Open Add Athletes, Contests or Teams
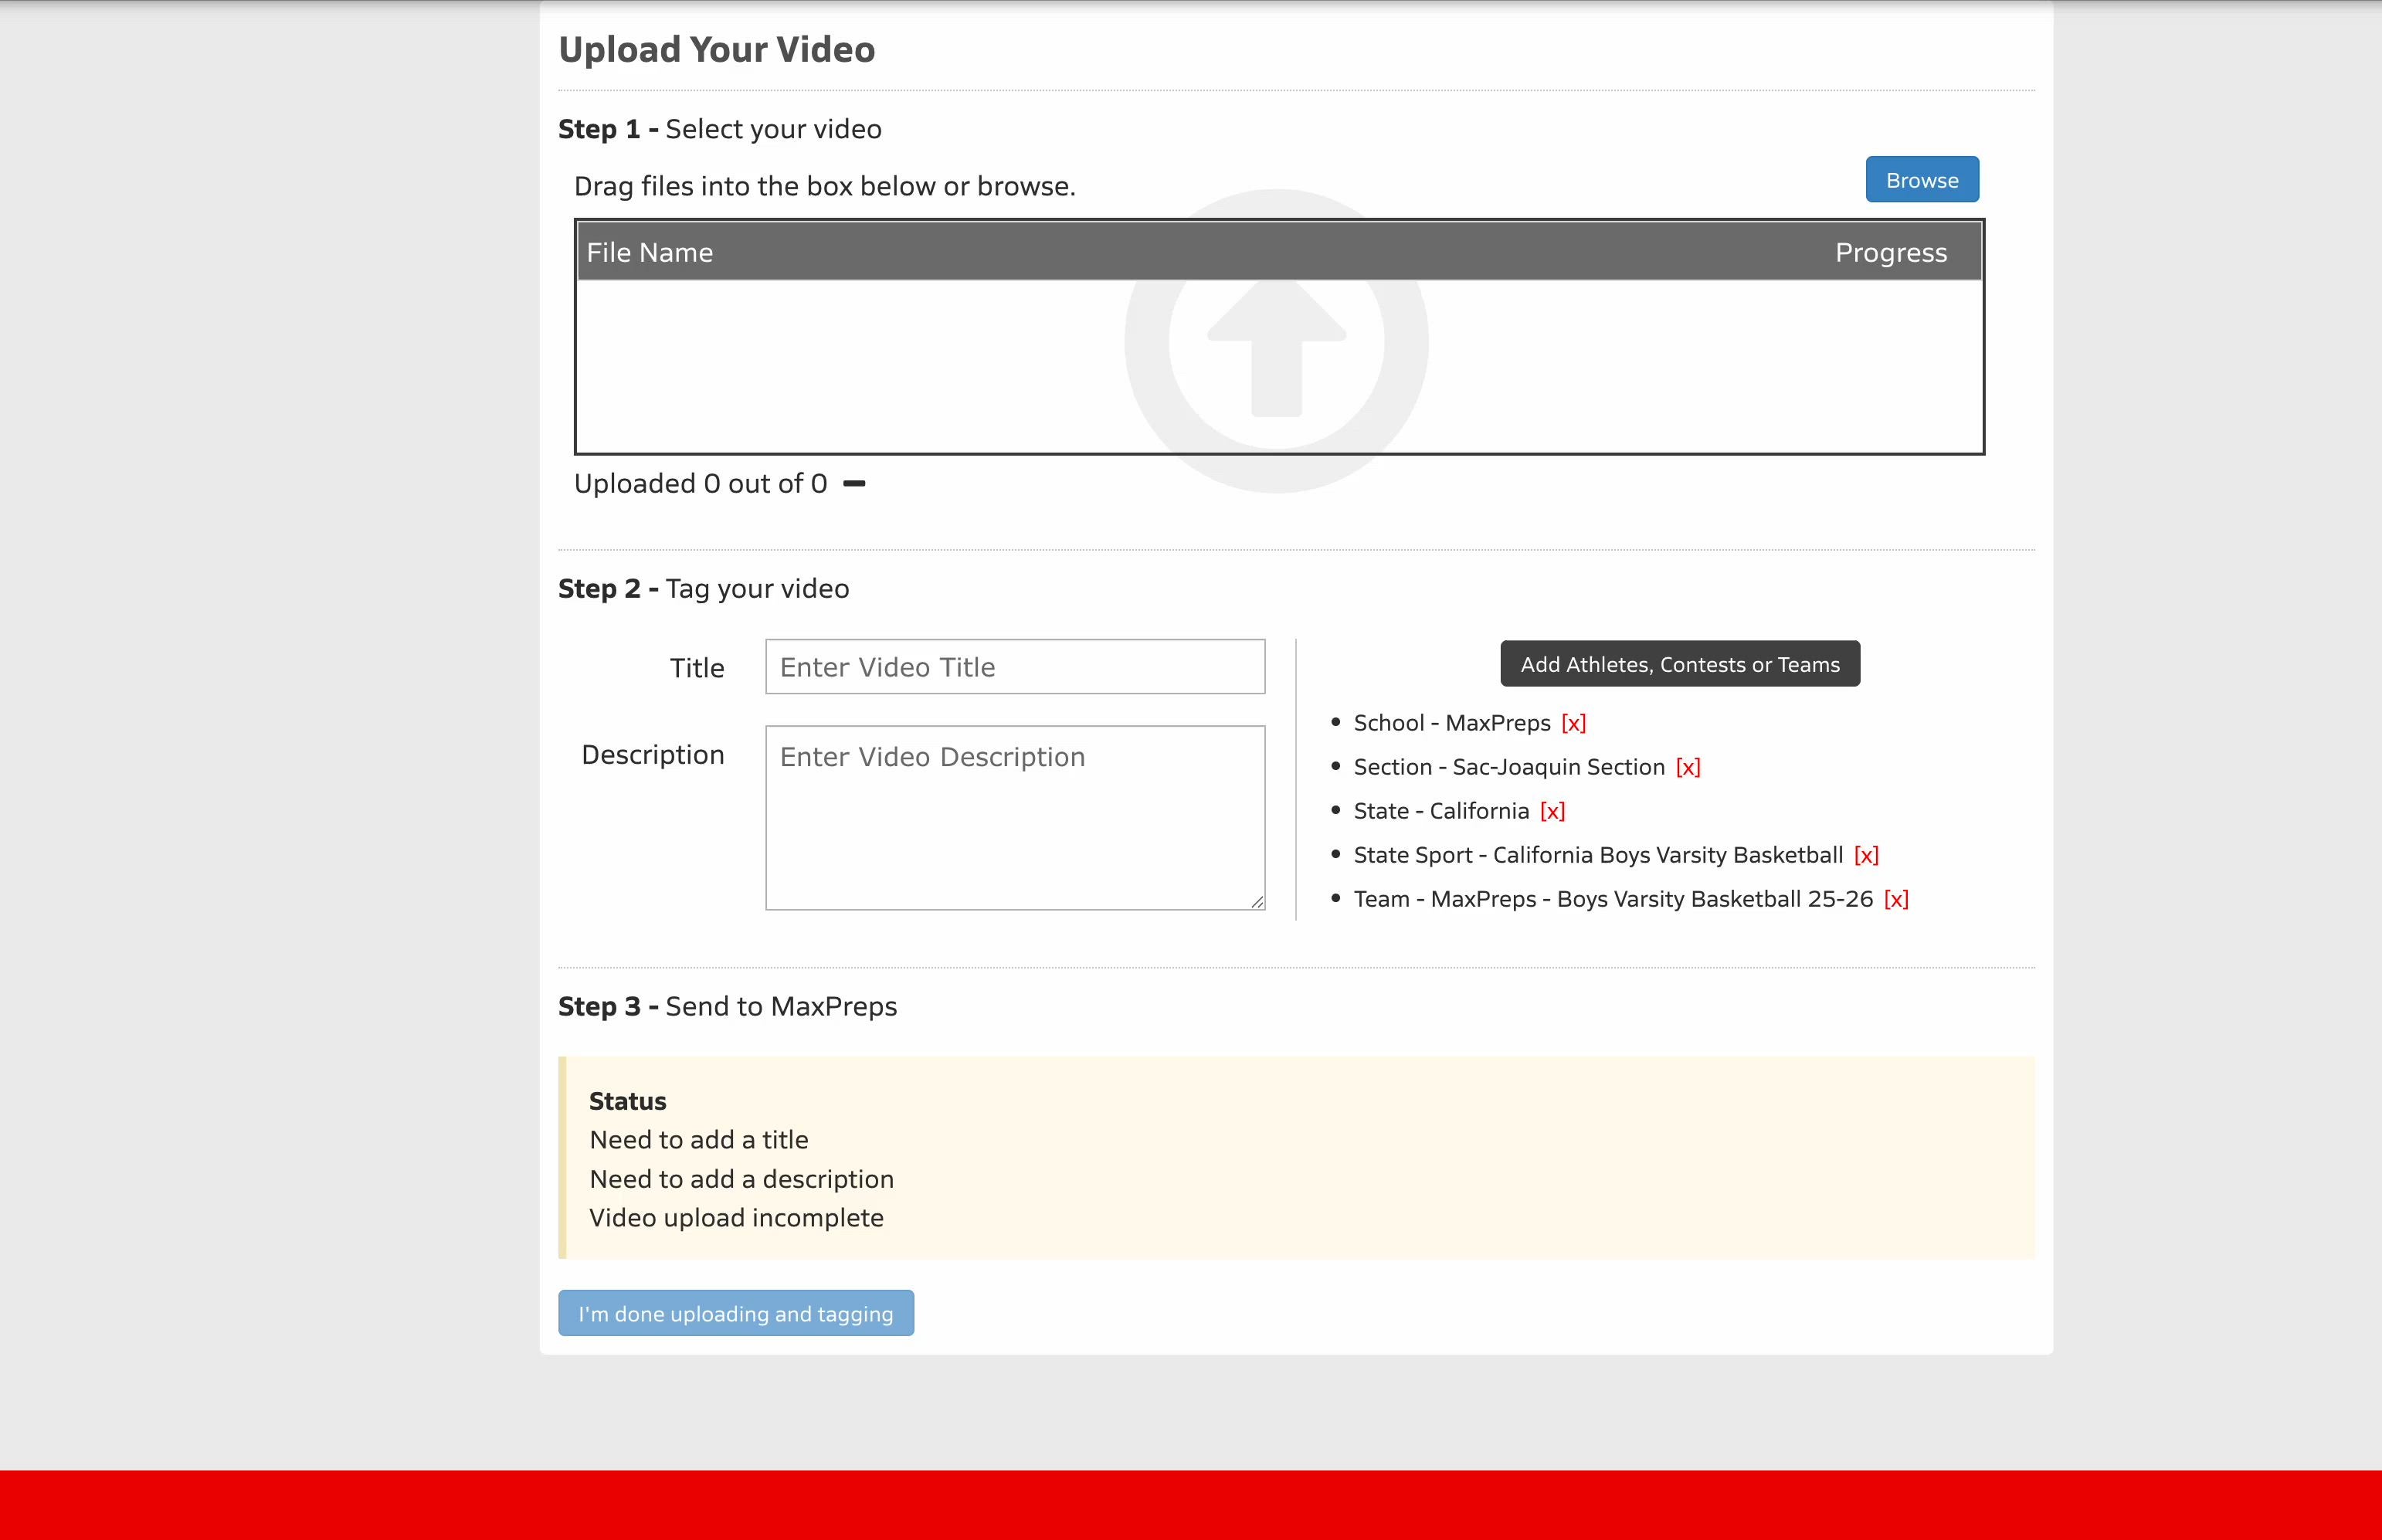2382x1540 pixels. pos(1679,664)
